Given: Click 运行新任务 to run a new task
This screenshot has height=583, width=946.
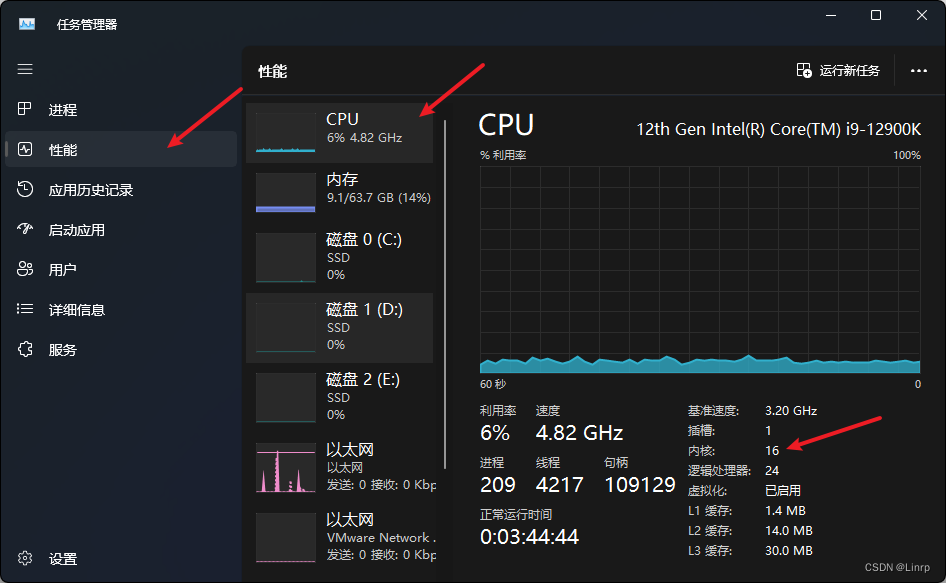Looking at the screenshot, I should click(840, 70).
